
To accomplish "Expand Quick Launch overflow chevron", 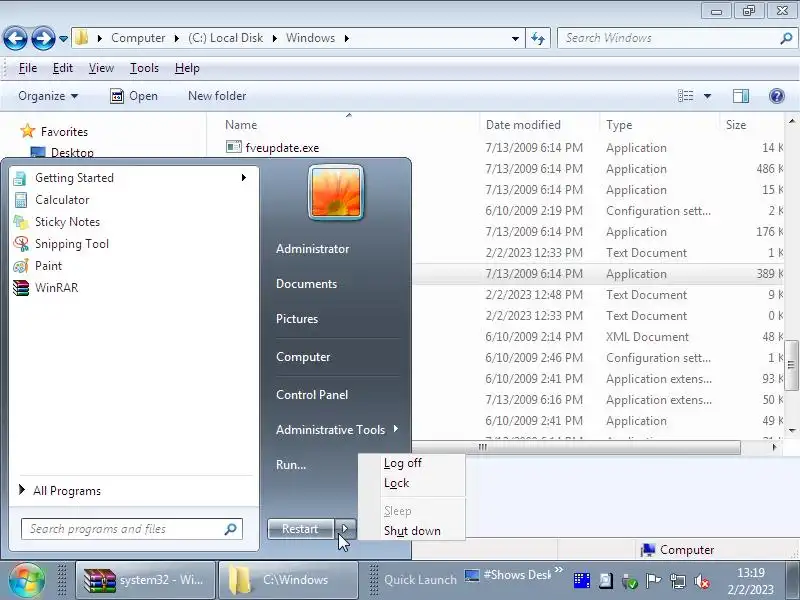I will click(x=559, y=569).
